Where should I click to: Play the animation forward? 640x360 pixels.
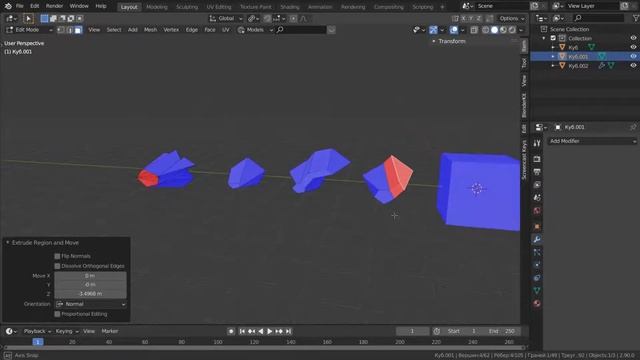pyautogui.click(x=269, y=331)
